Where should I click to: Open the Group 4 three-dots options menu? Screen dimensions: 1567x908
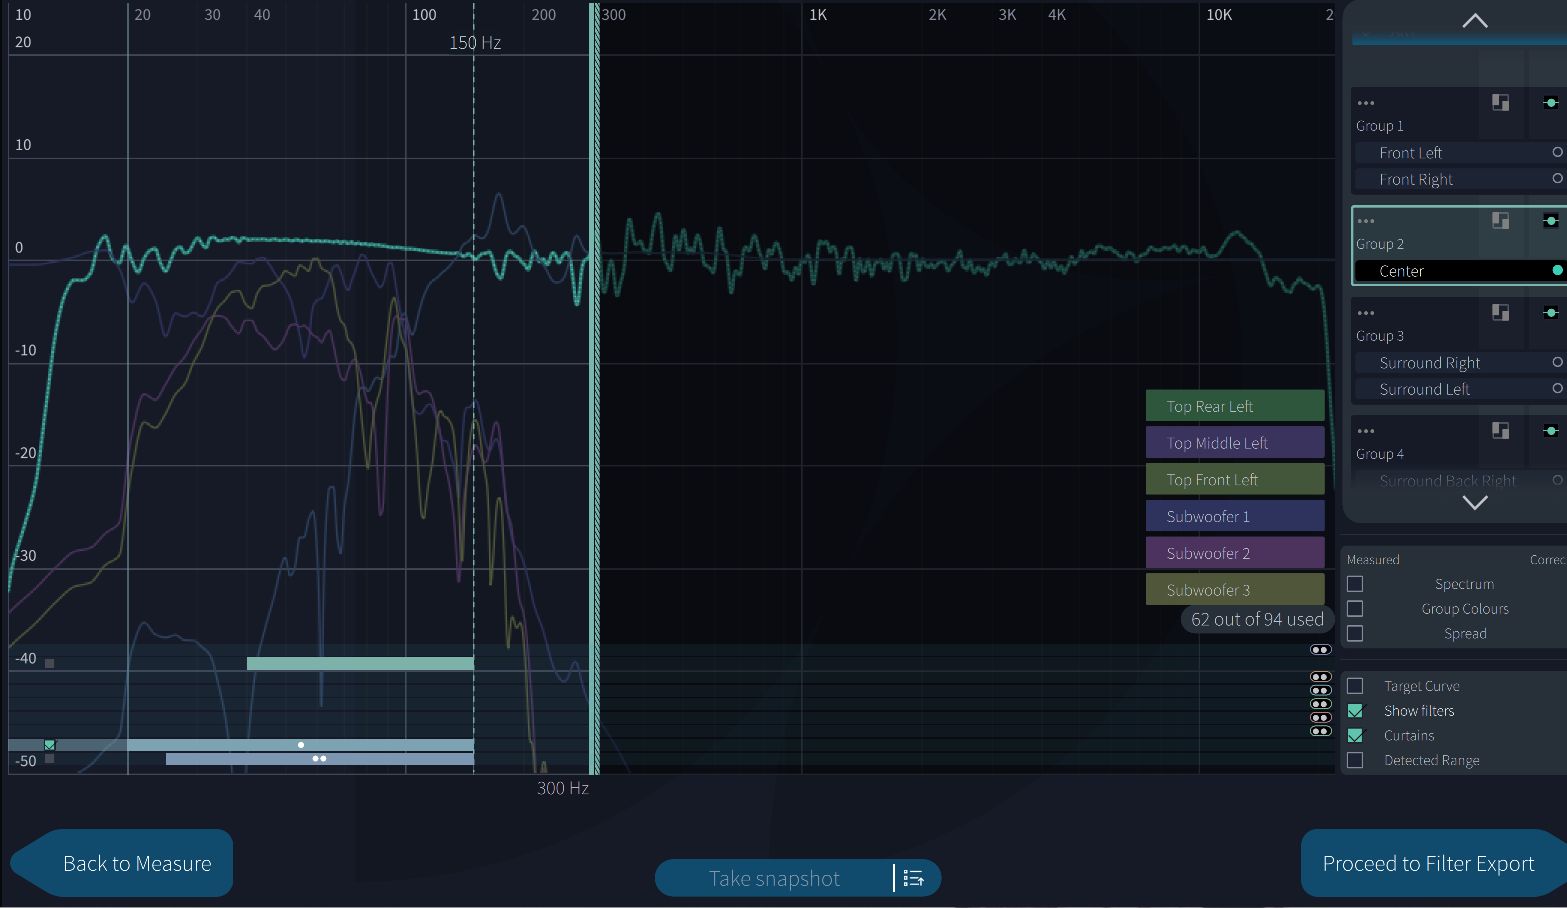pos(1366,431)
